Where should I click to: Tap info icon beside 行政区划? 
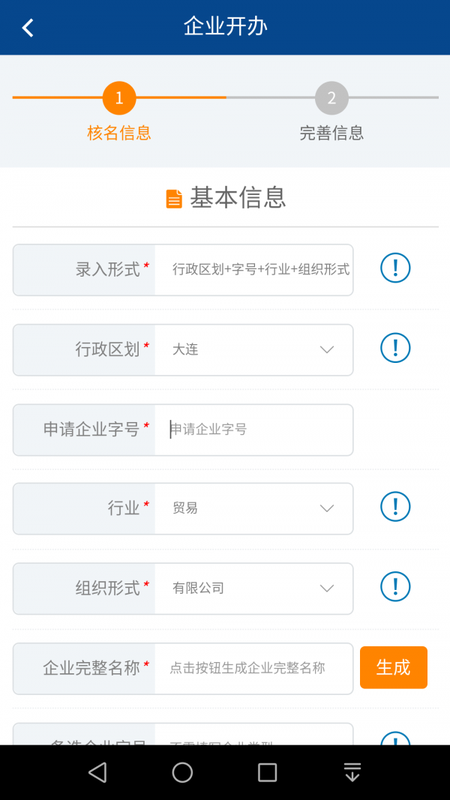395,347
